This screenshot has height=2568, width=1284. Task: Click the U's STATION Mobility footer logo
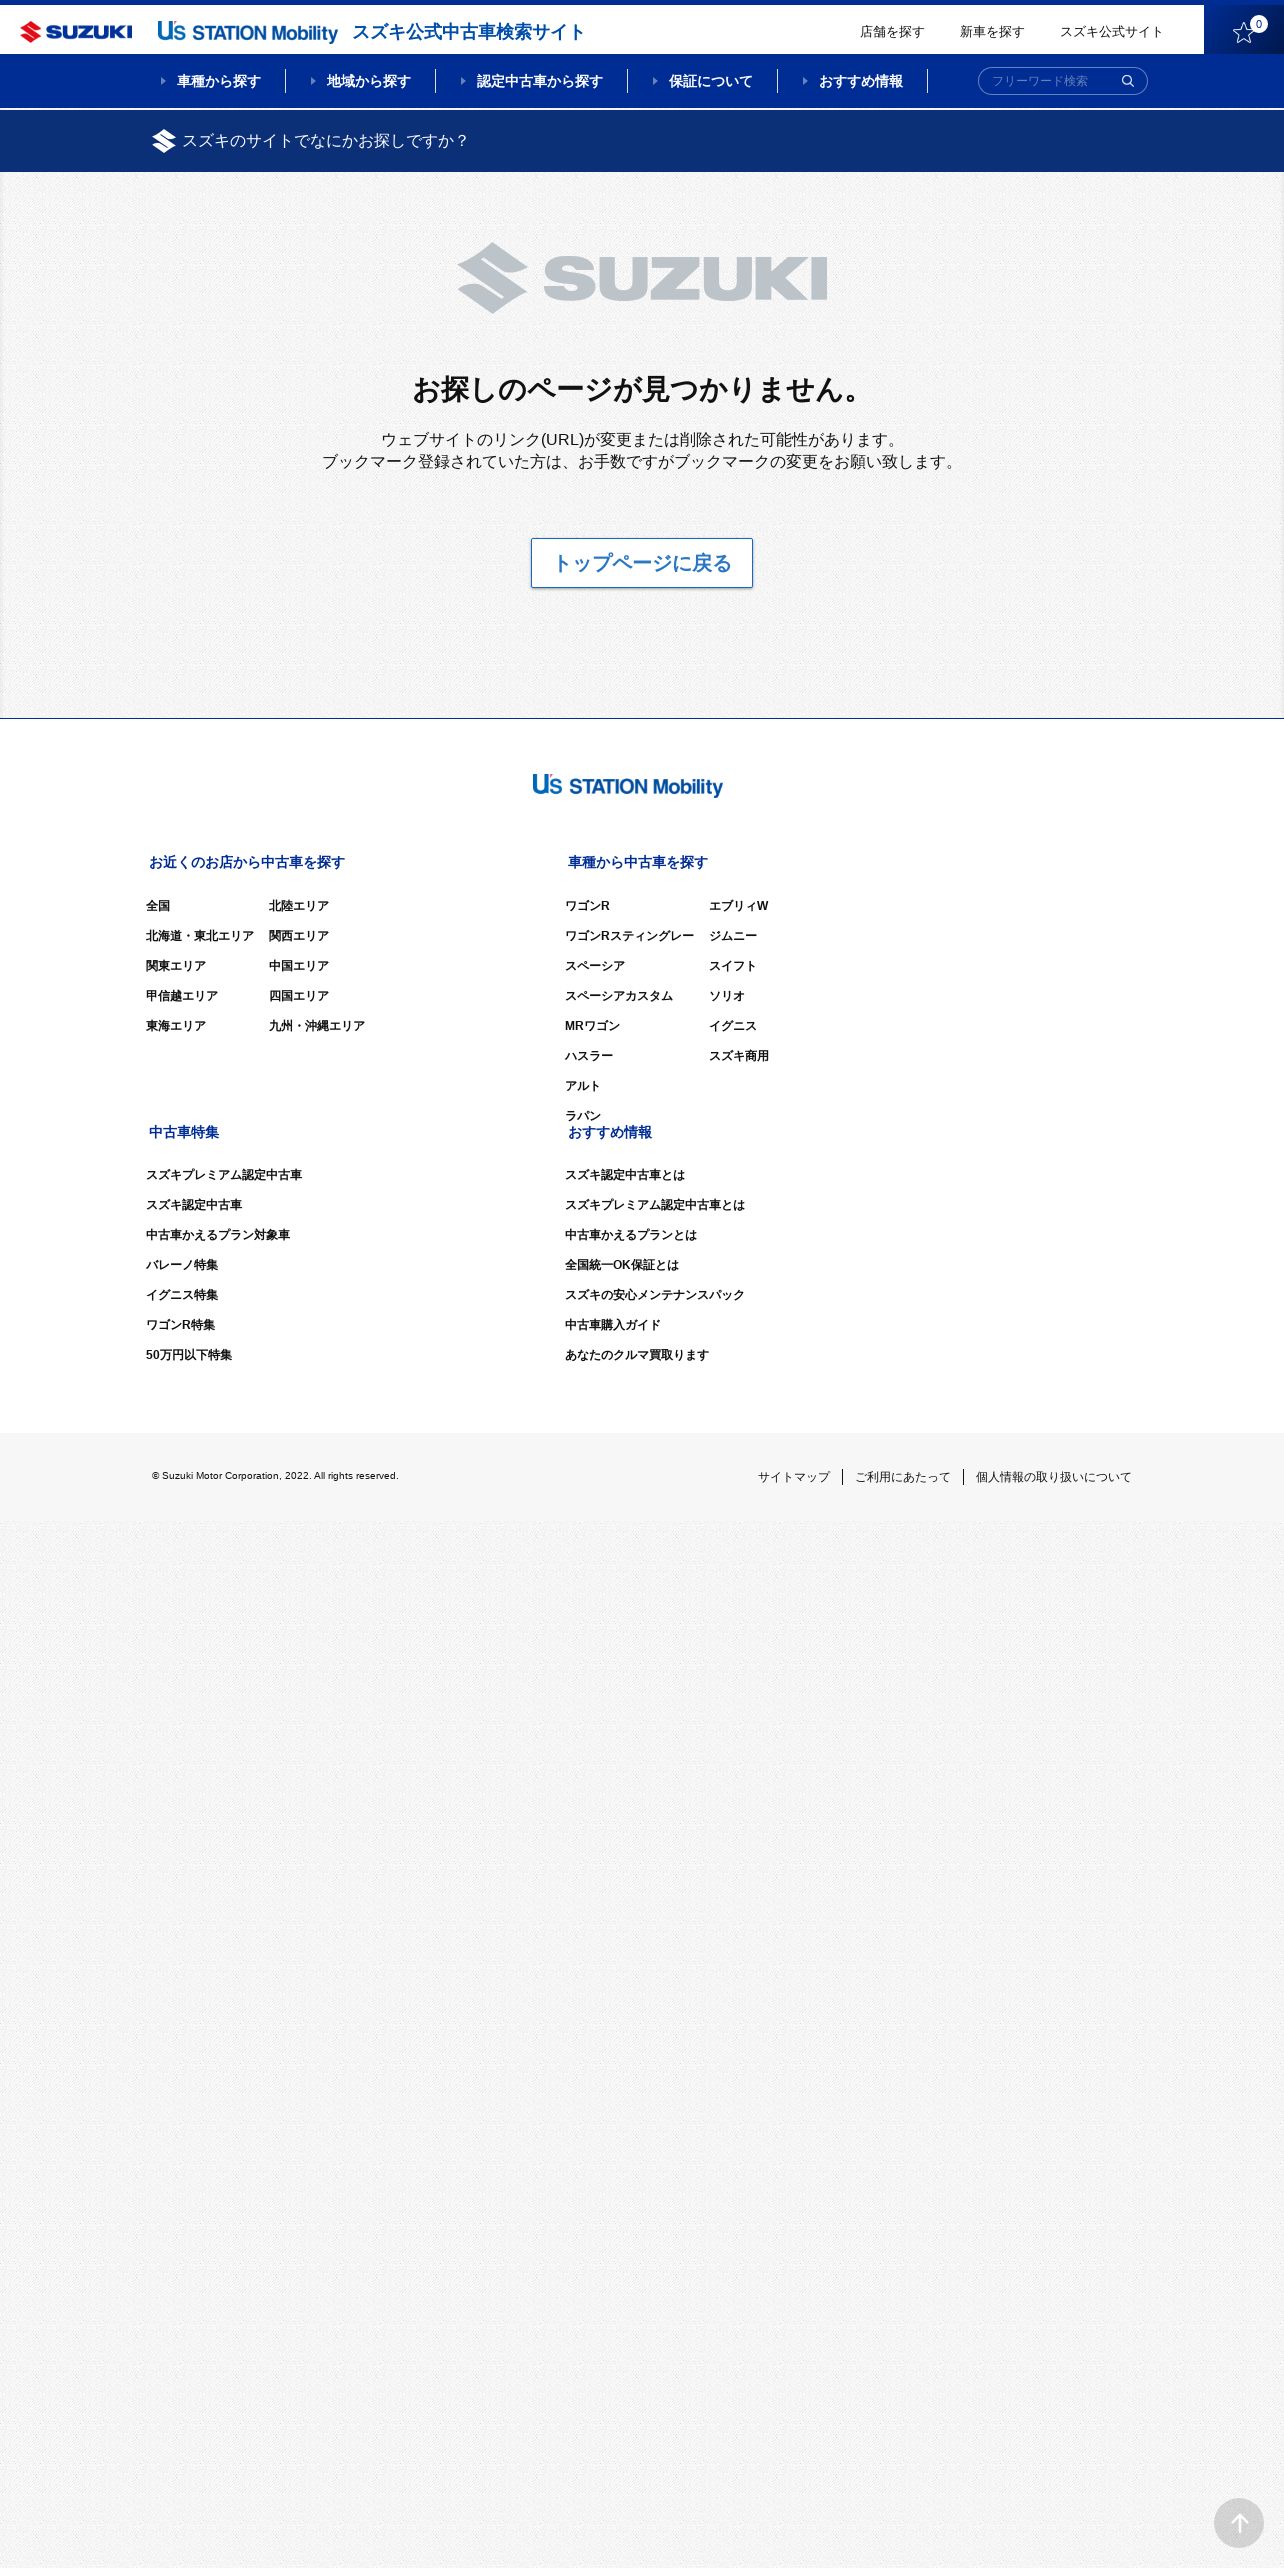click(627, 786)
